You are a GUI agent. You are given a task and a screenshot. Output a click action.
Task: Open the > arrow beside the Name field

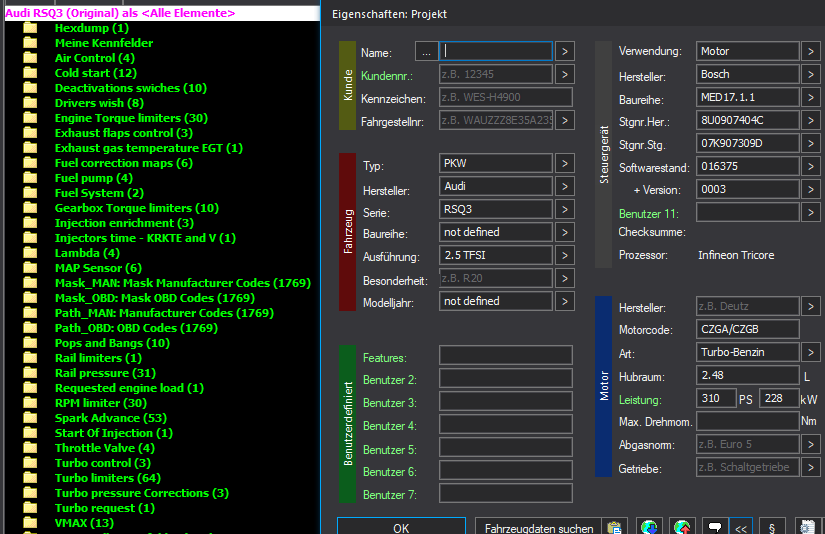565,52
